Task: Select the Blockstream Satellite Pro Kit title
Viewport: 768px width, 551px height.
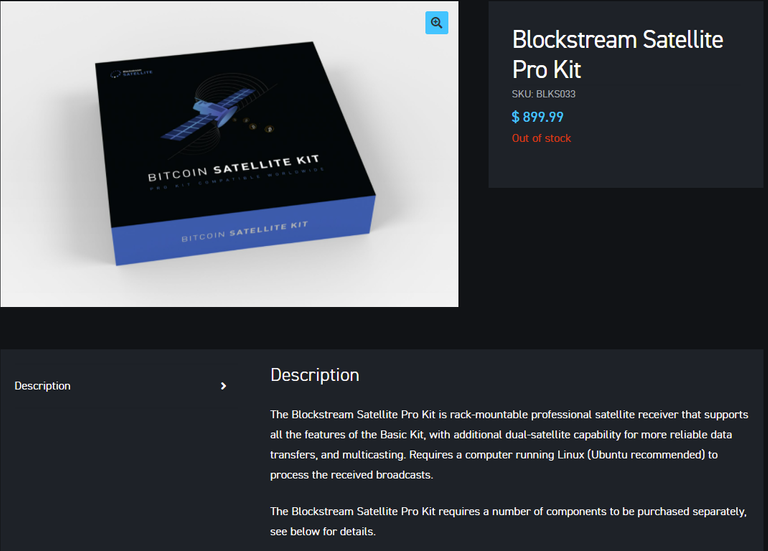Action: [x=617, y=54]
